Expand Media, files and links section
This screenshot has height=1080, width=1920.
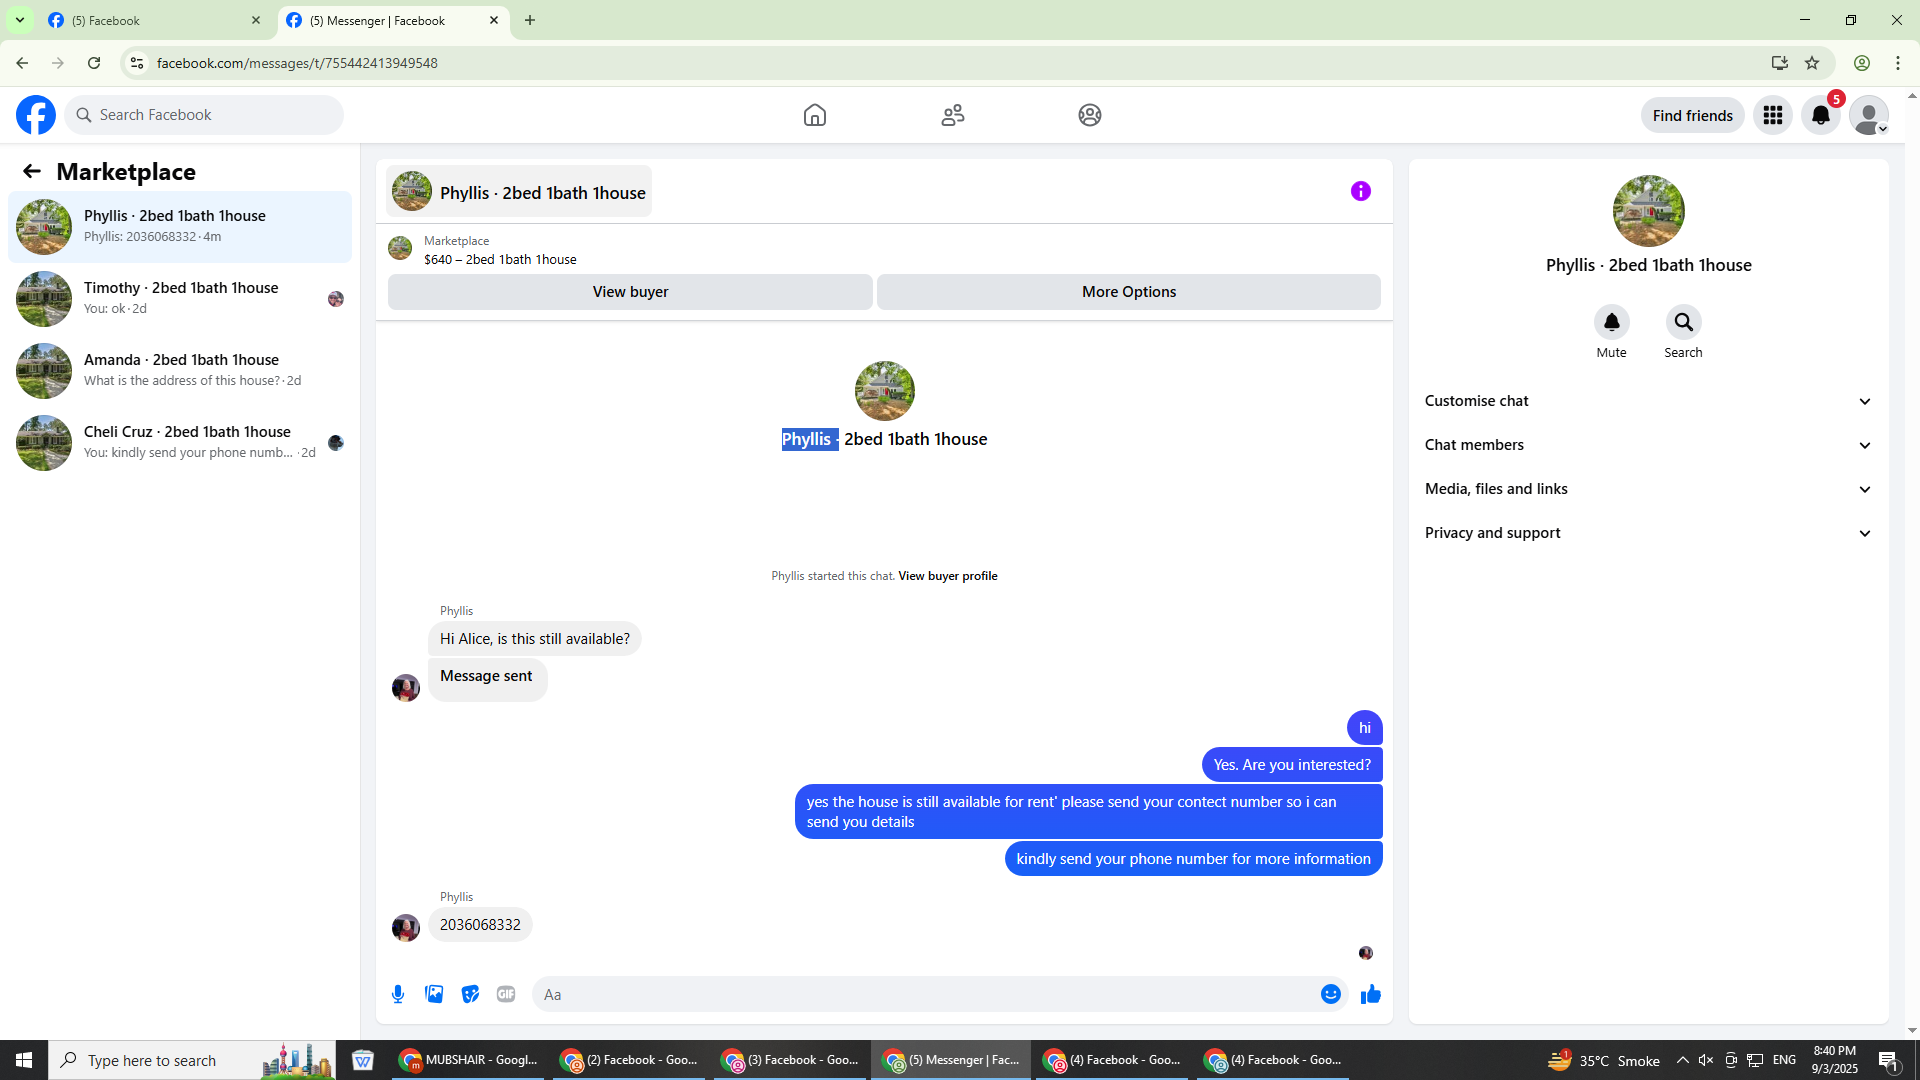point(1648,489)
